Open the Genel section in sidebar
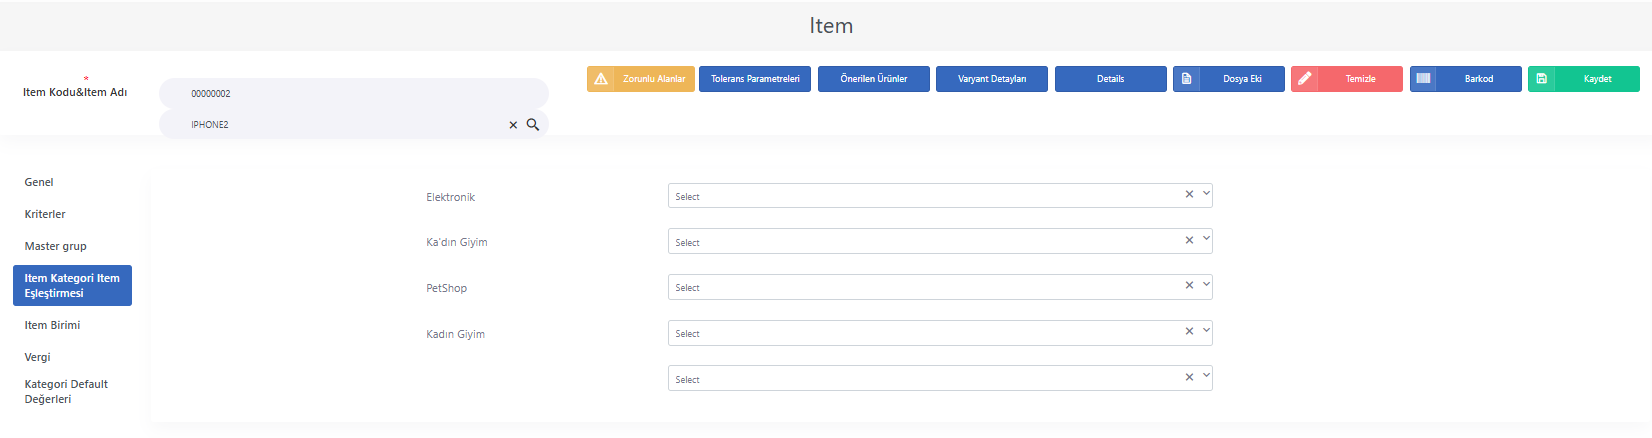The image size is (1652, 438). [39, 182]
